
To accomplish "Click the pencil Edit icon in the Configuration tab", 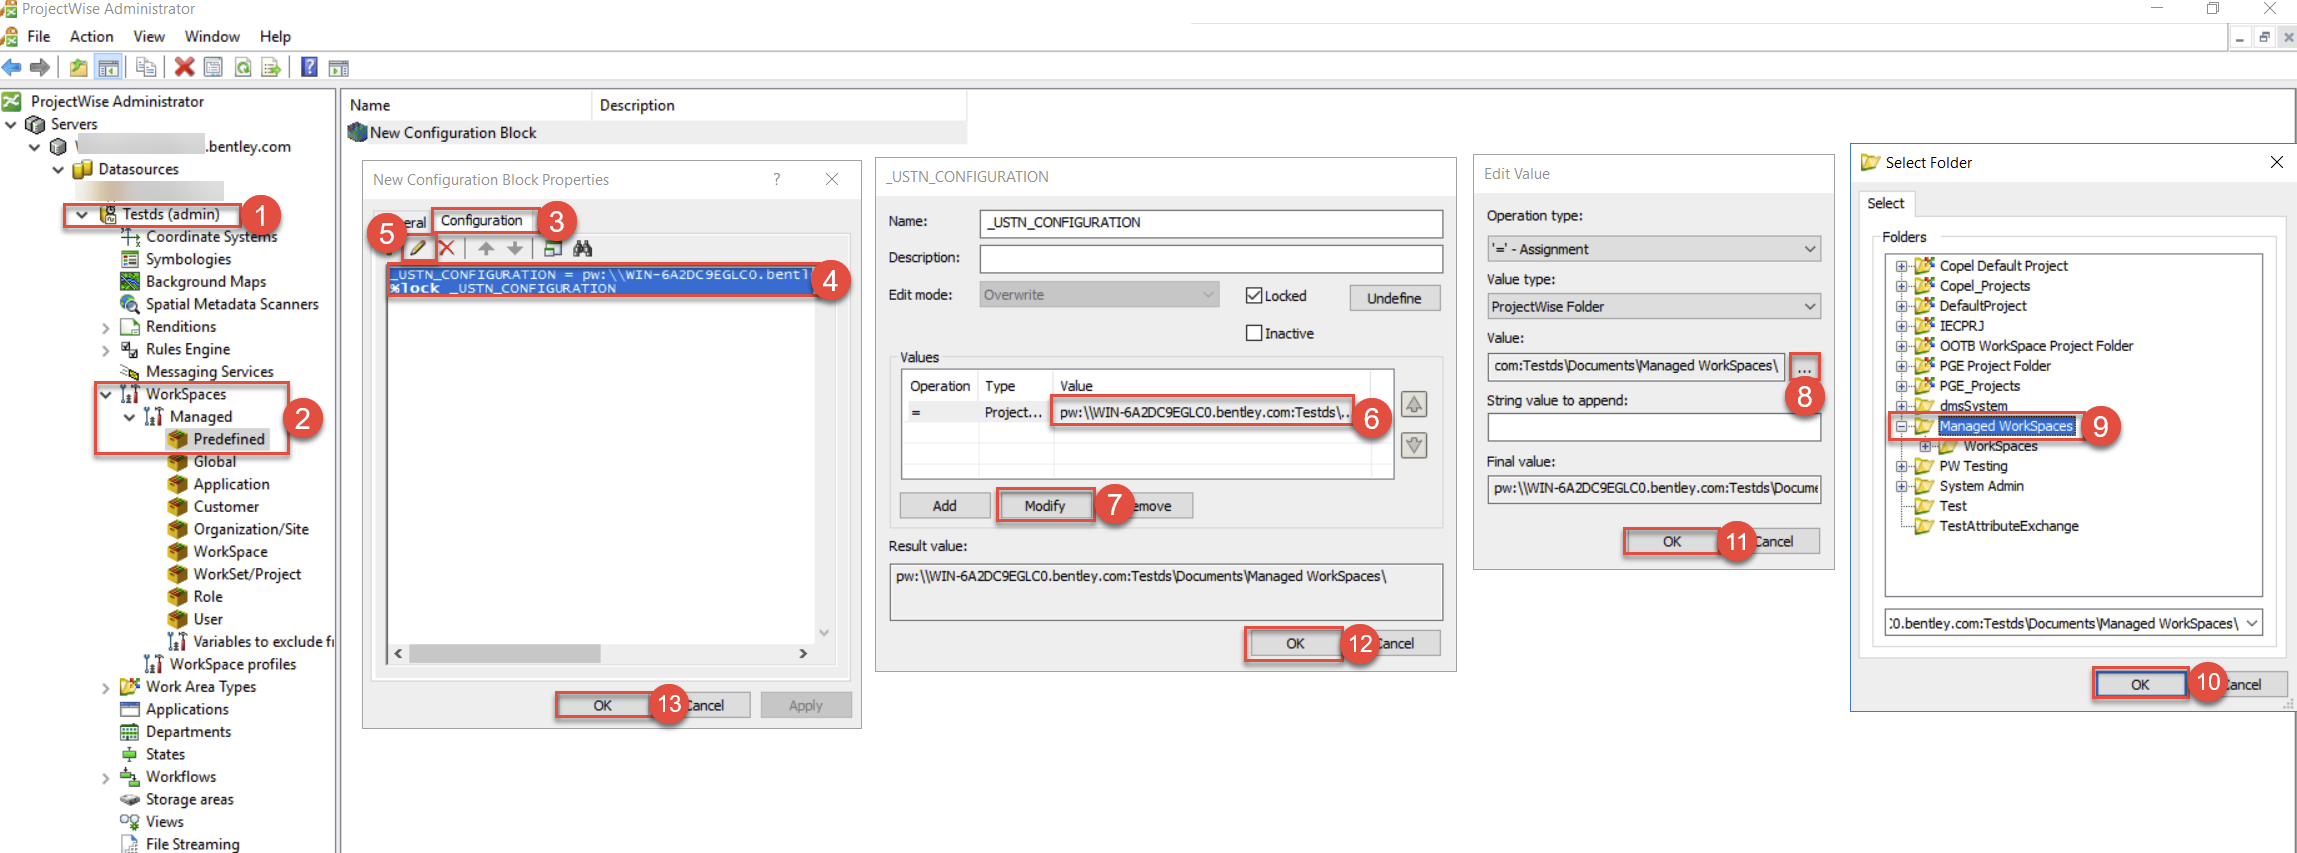I will (x=418, y=248).
